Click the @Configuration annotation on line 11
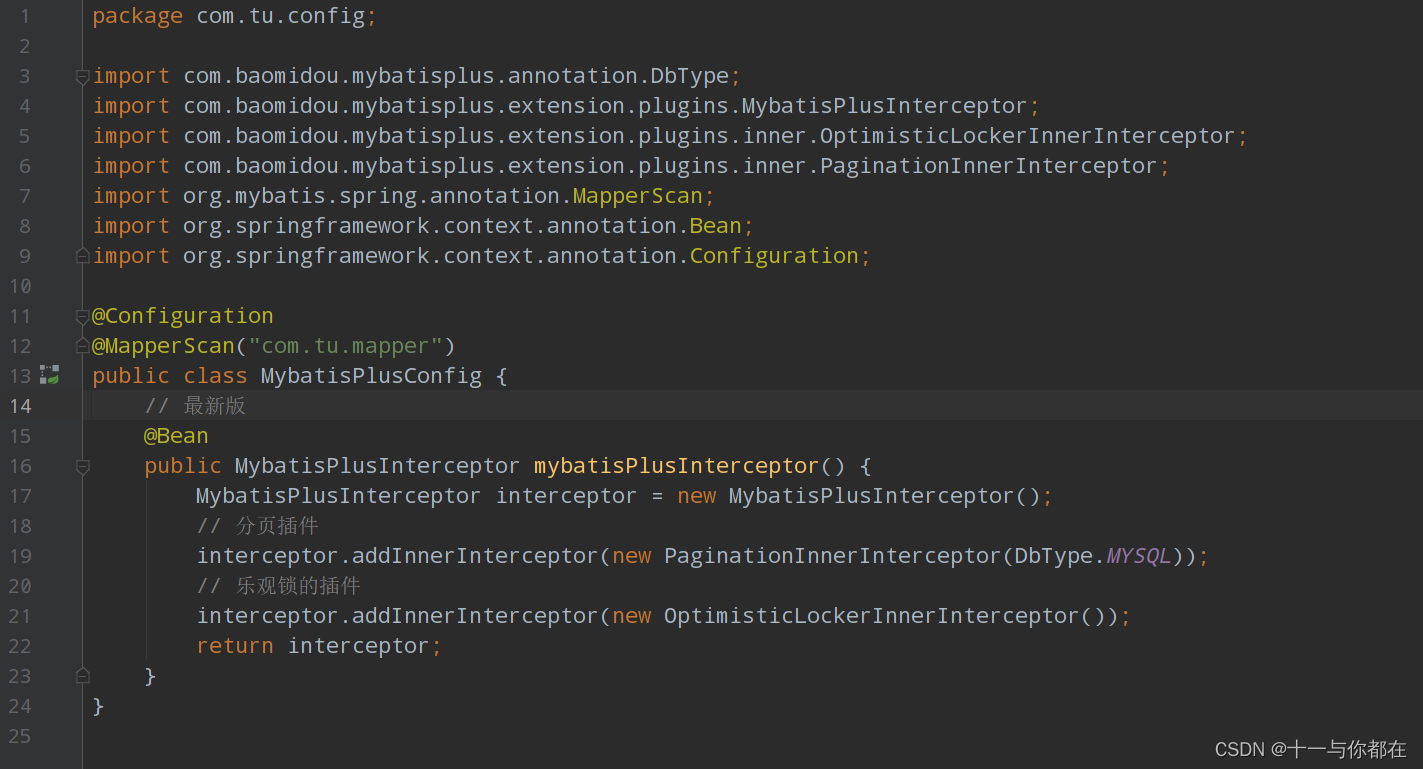Image resolution: width=1423 pixels, height=769 pixels. click(183, 316)
